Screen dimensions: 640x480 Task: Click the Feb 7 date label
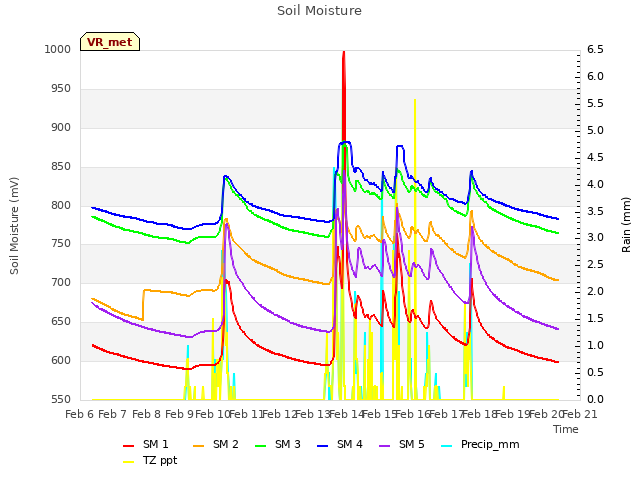click(113, 415)
